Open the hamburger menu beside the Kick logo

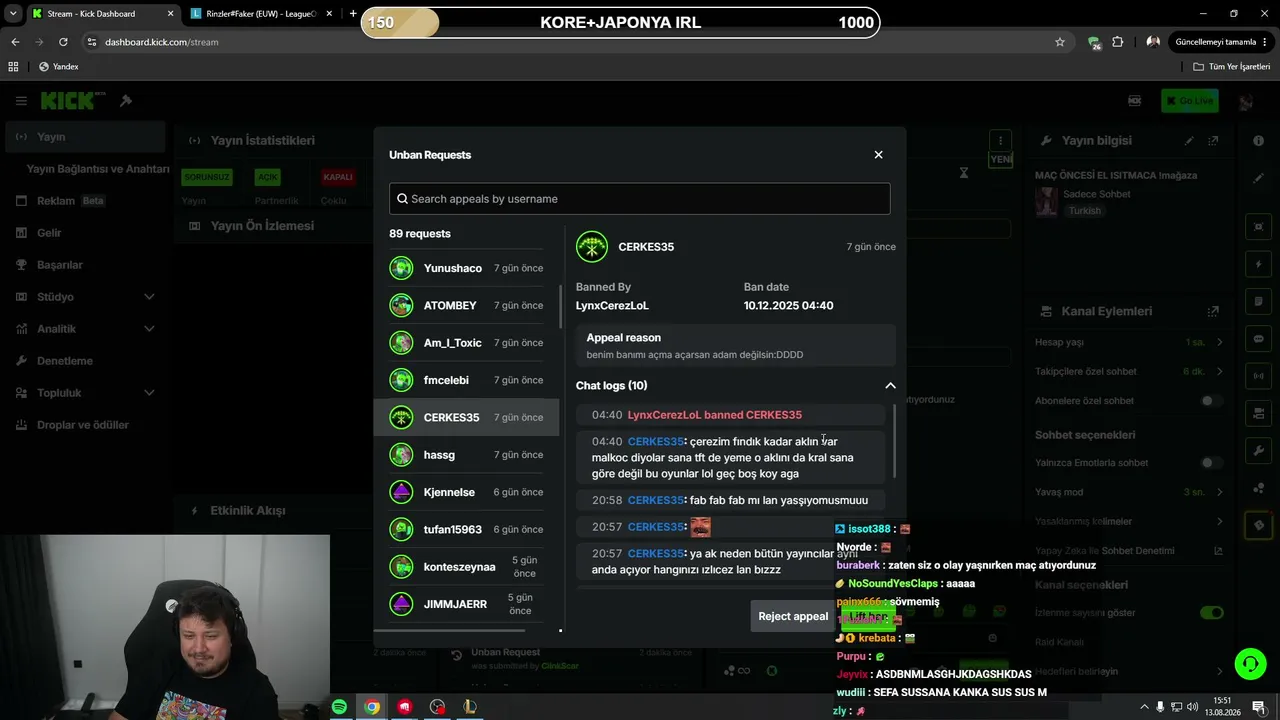point(21,101)
